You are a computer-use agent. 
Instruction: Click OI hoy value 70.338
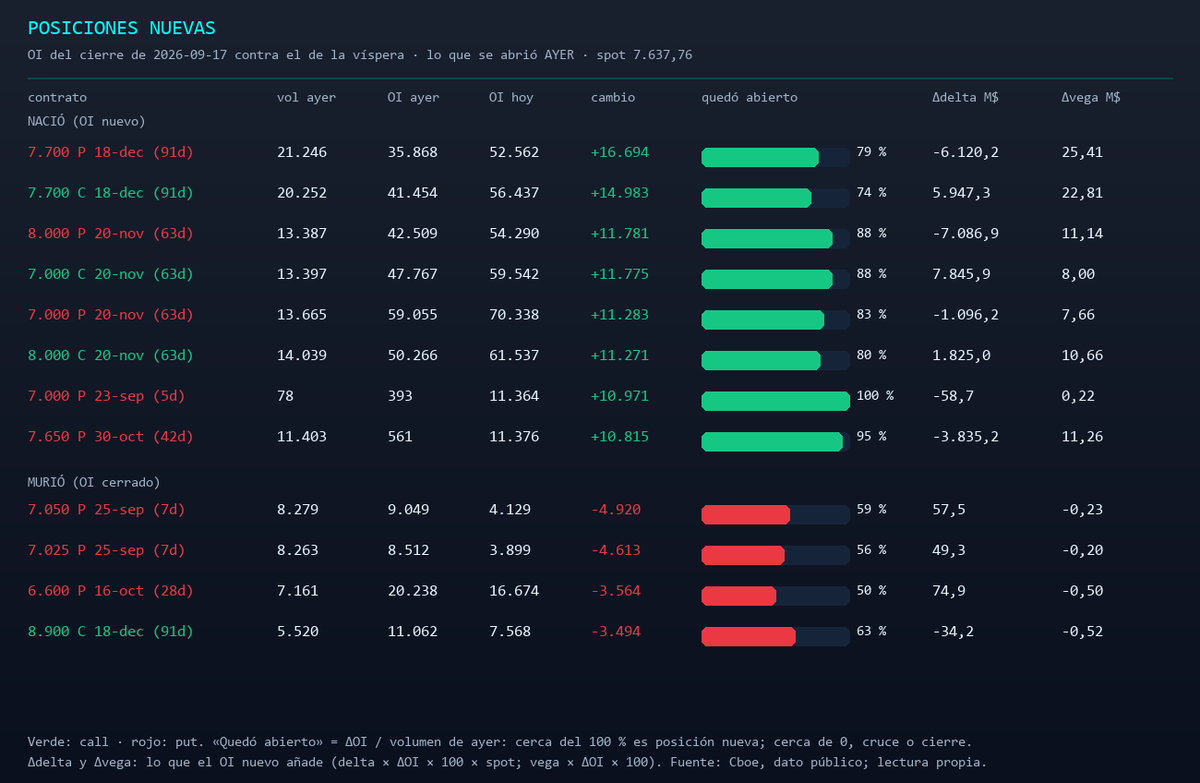click(514, 315)
